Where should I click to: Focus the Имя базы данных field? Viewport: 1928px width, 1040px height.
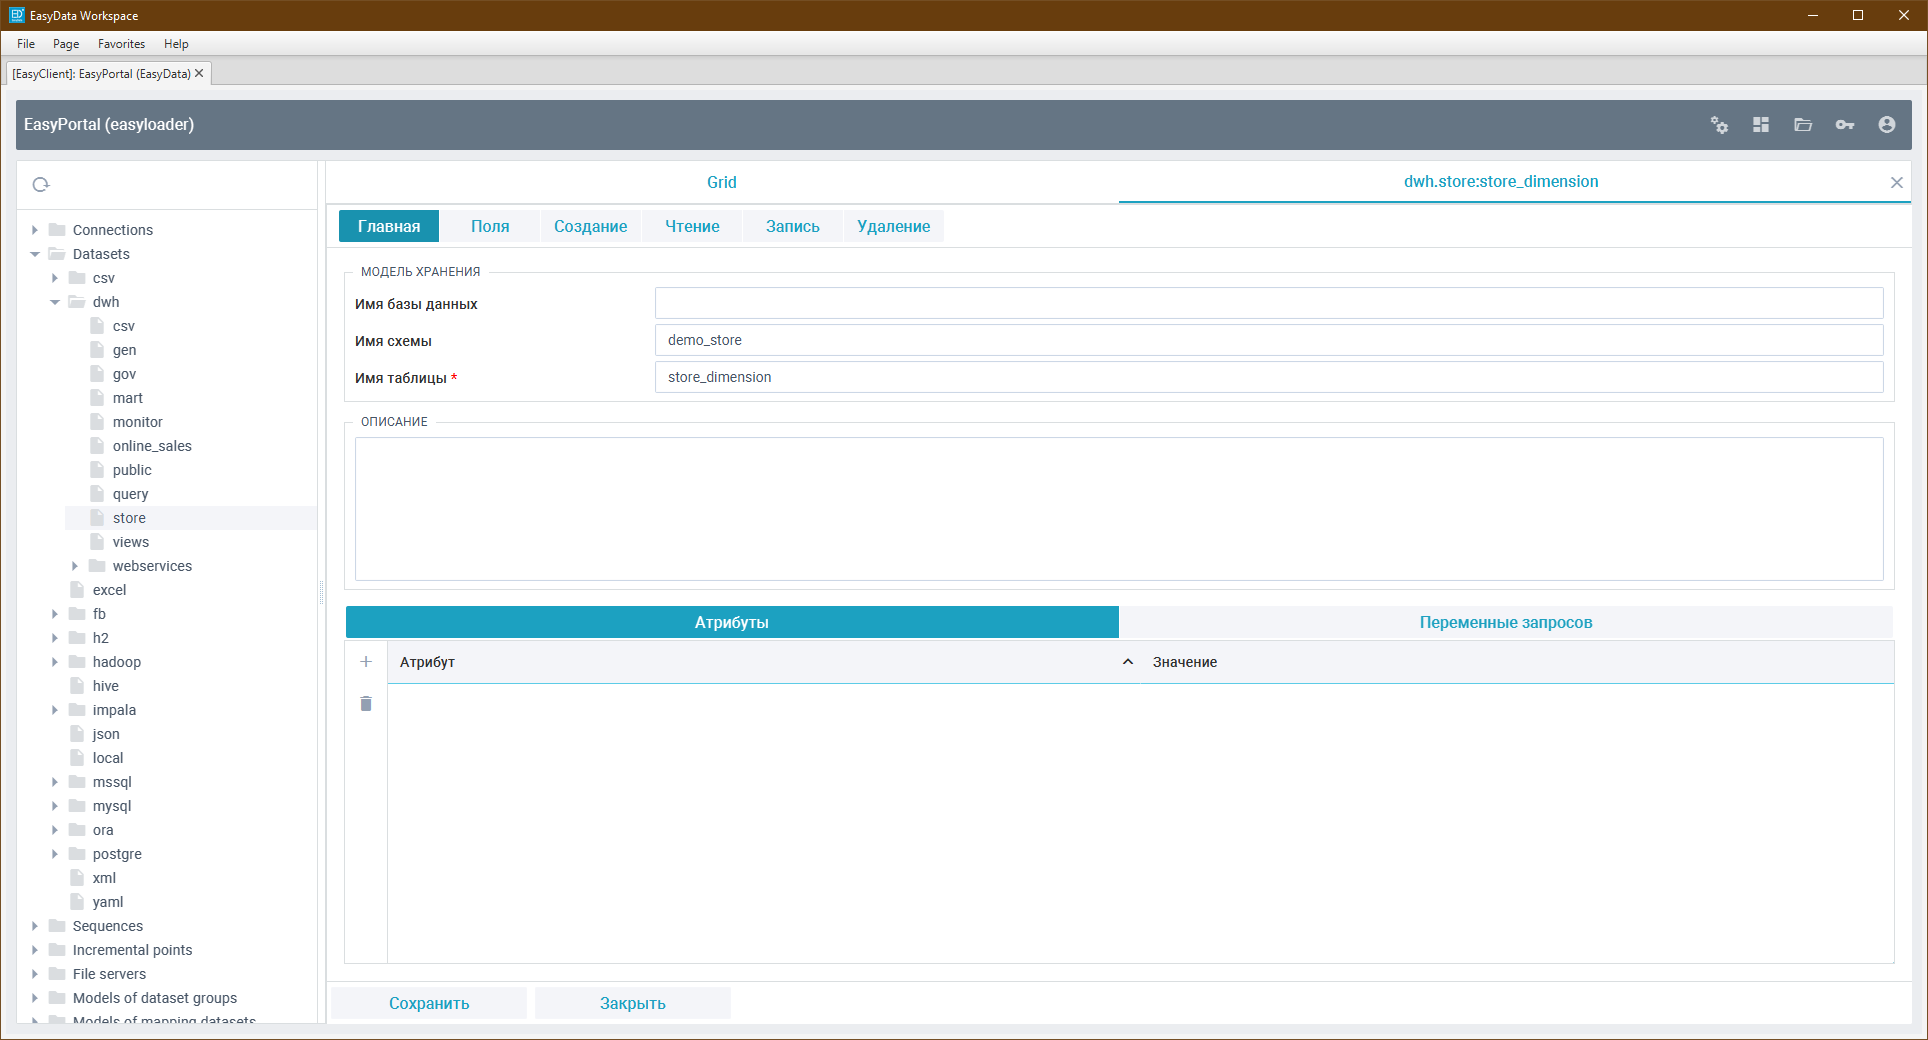coord(1269,303)
